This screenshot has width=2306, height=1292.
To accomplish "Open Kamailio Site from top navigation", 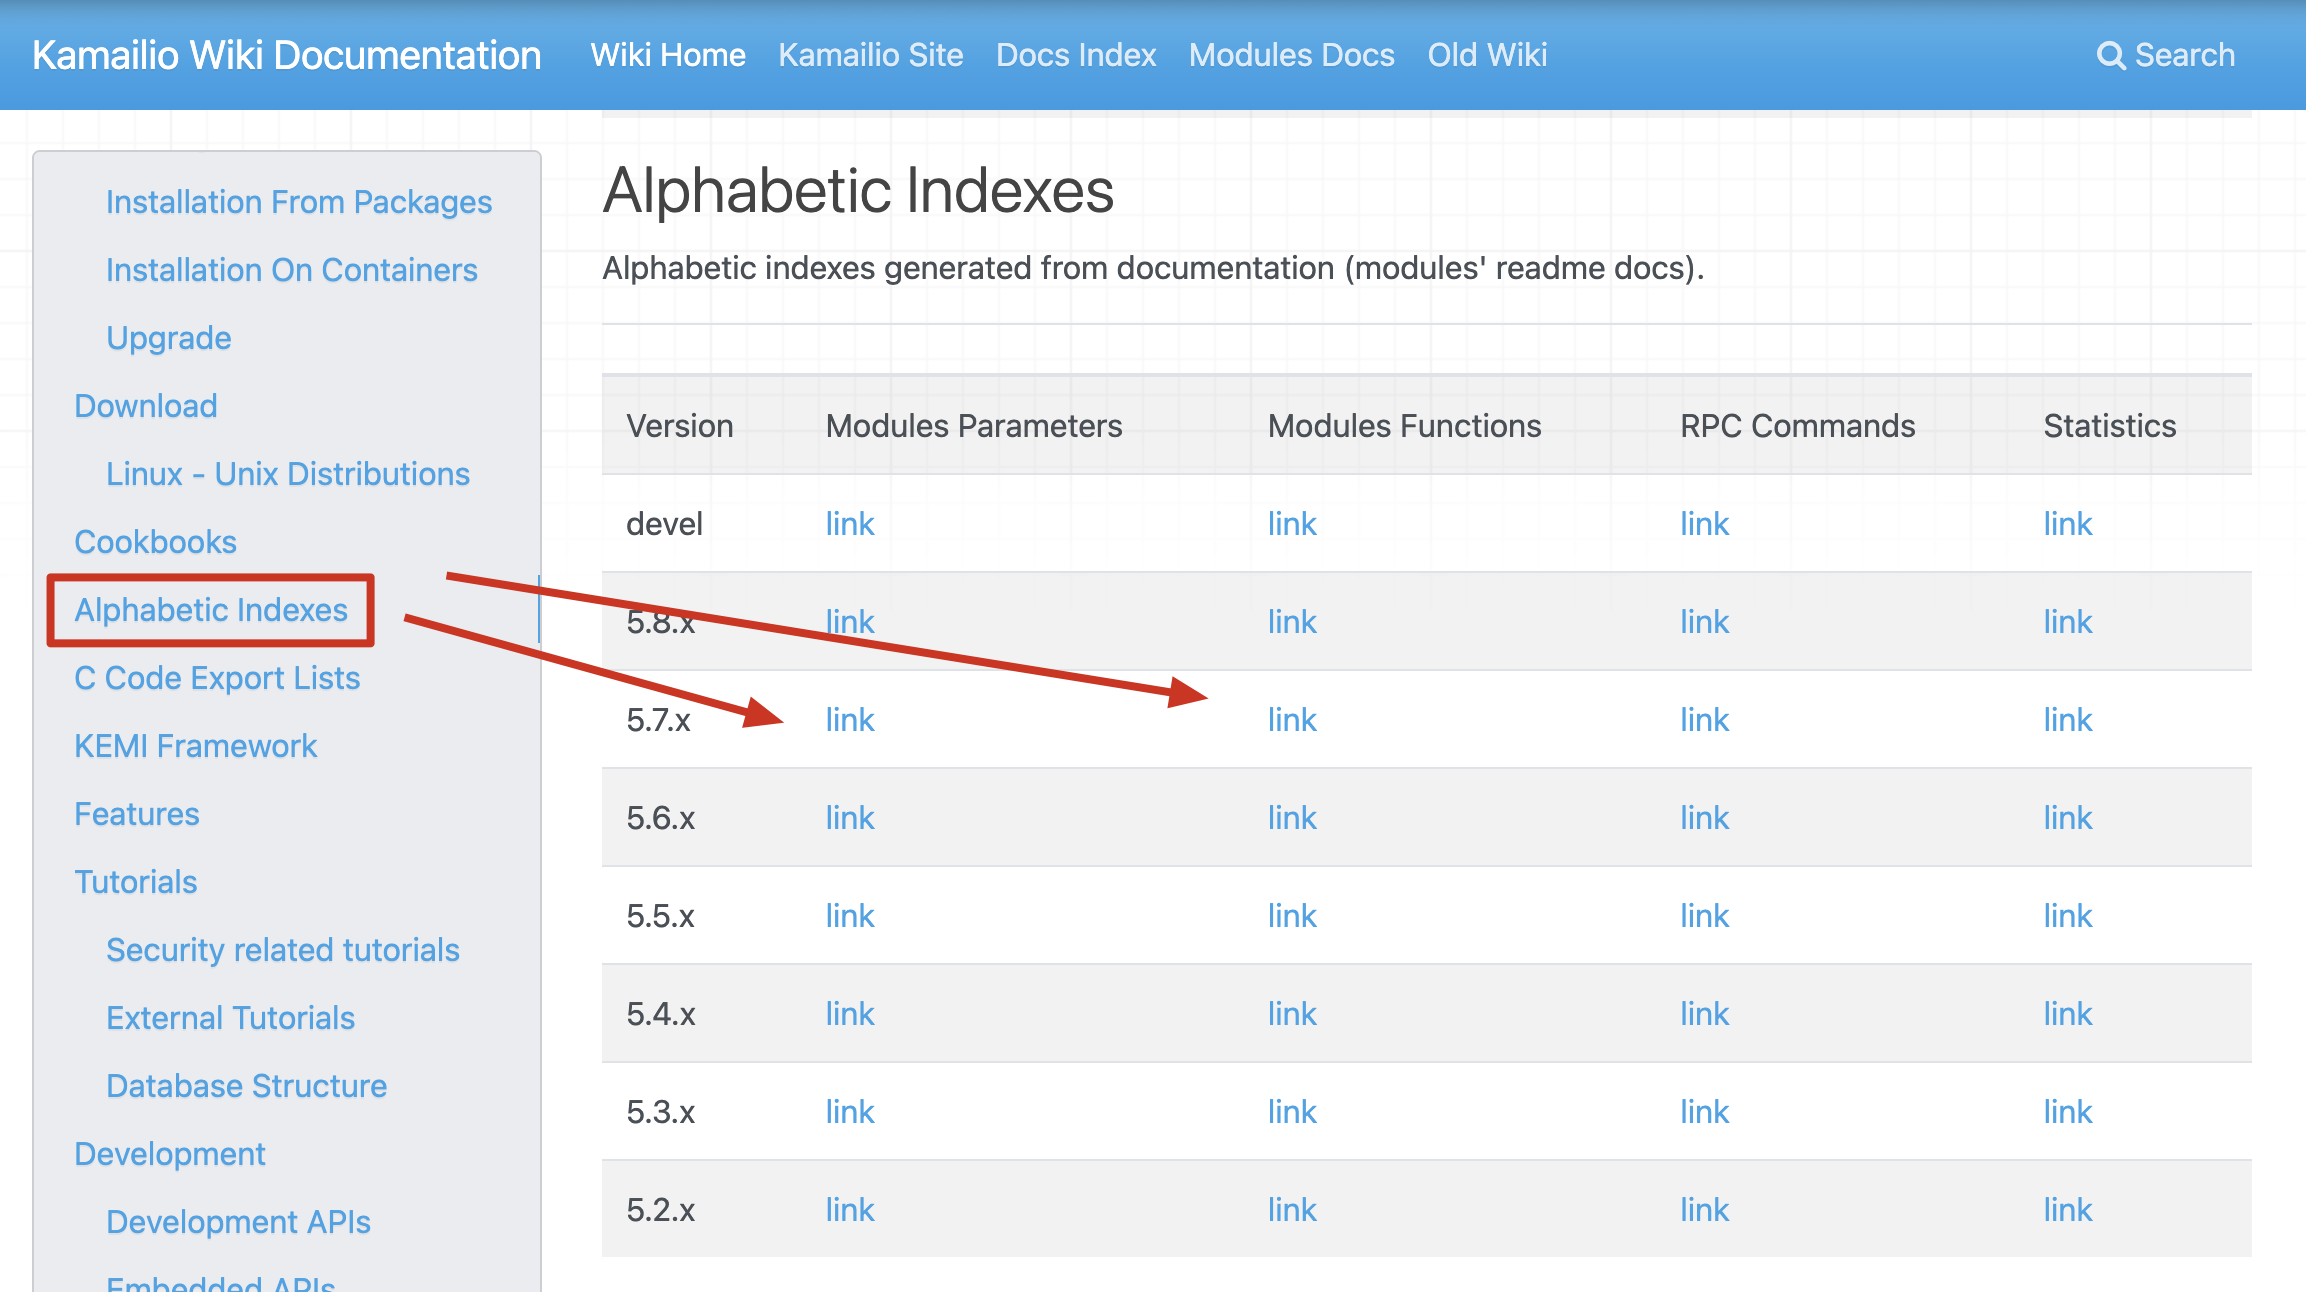I will pos(870,56).
